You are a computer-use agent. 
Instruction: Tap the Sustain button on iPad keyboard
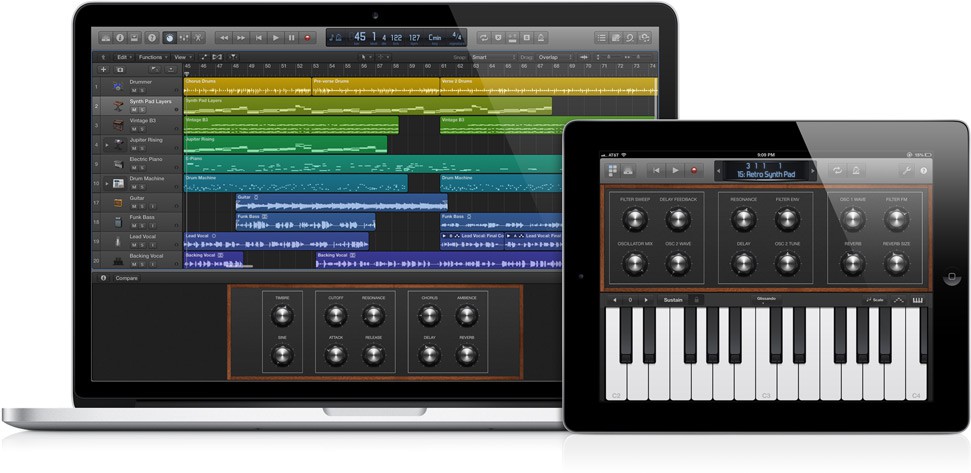point(673,300)
